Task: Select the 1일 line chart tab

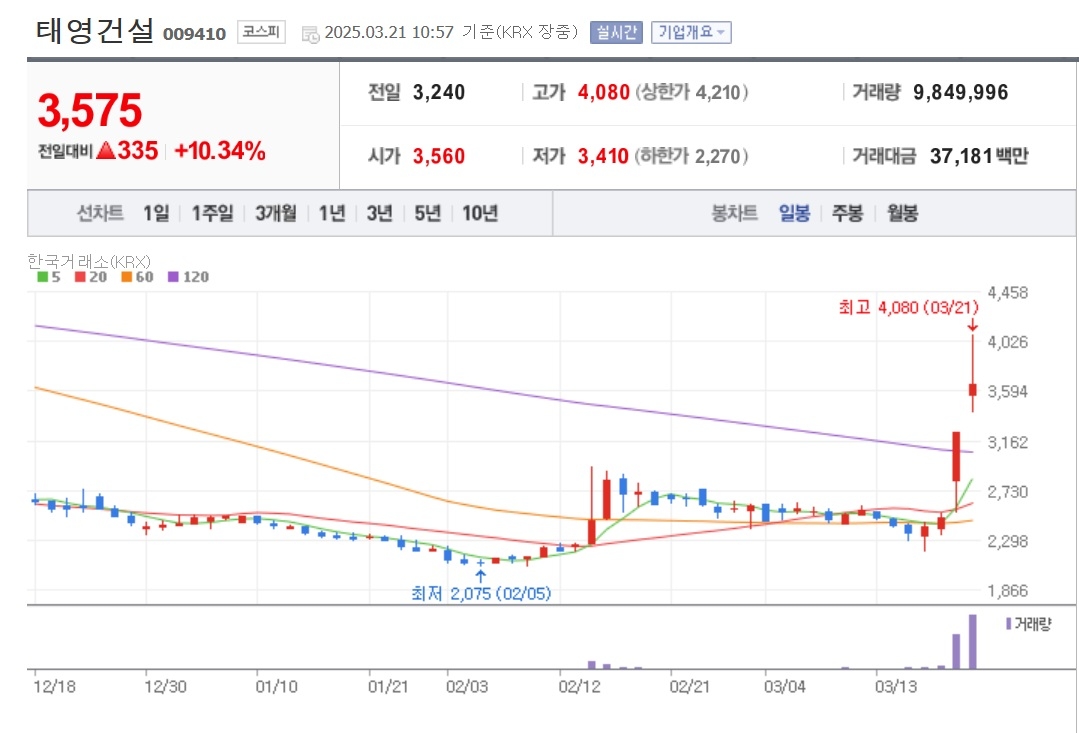Action: pyautogui.click(x=156, y=213)
